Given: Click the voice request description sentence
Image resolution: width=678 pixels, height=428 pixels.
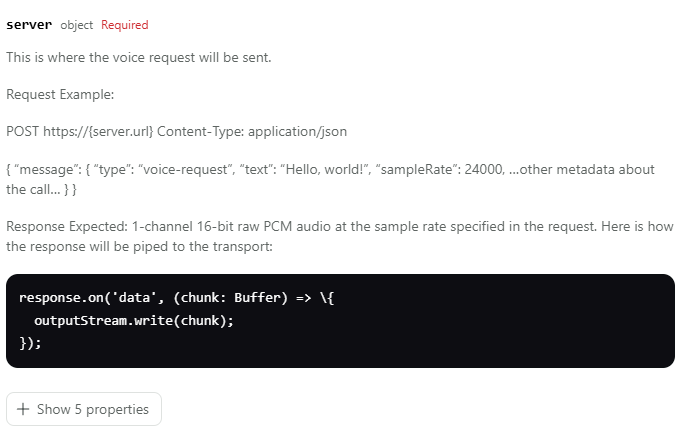Looking at the screenshot, I should coord(139,57).
